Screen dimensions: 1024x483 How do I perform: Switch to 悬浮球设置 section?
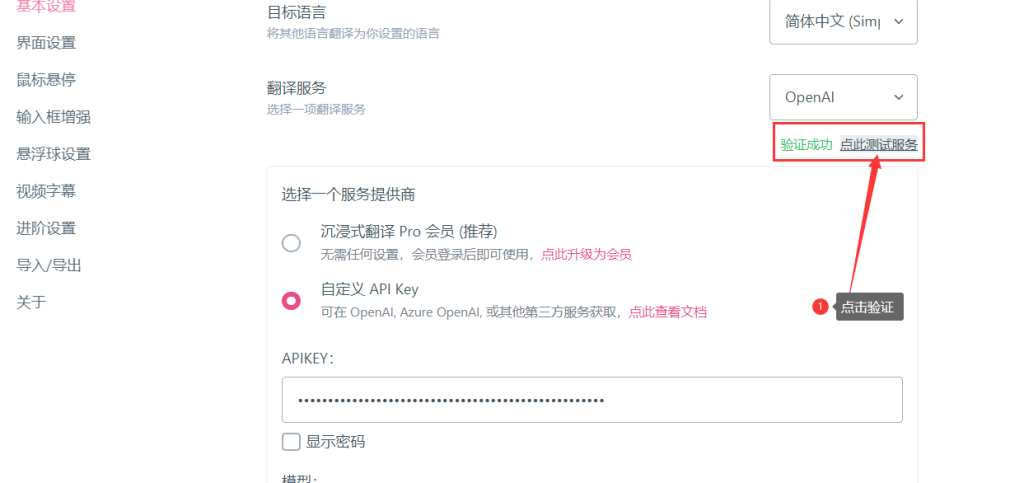pyautogui.click(x=54, y=155)
